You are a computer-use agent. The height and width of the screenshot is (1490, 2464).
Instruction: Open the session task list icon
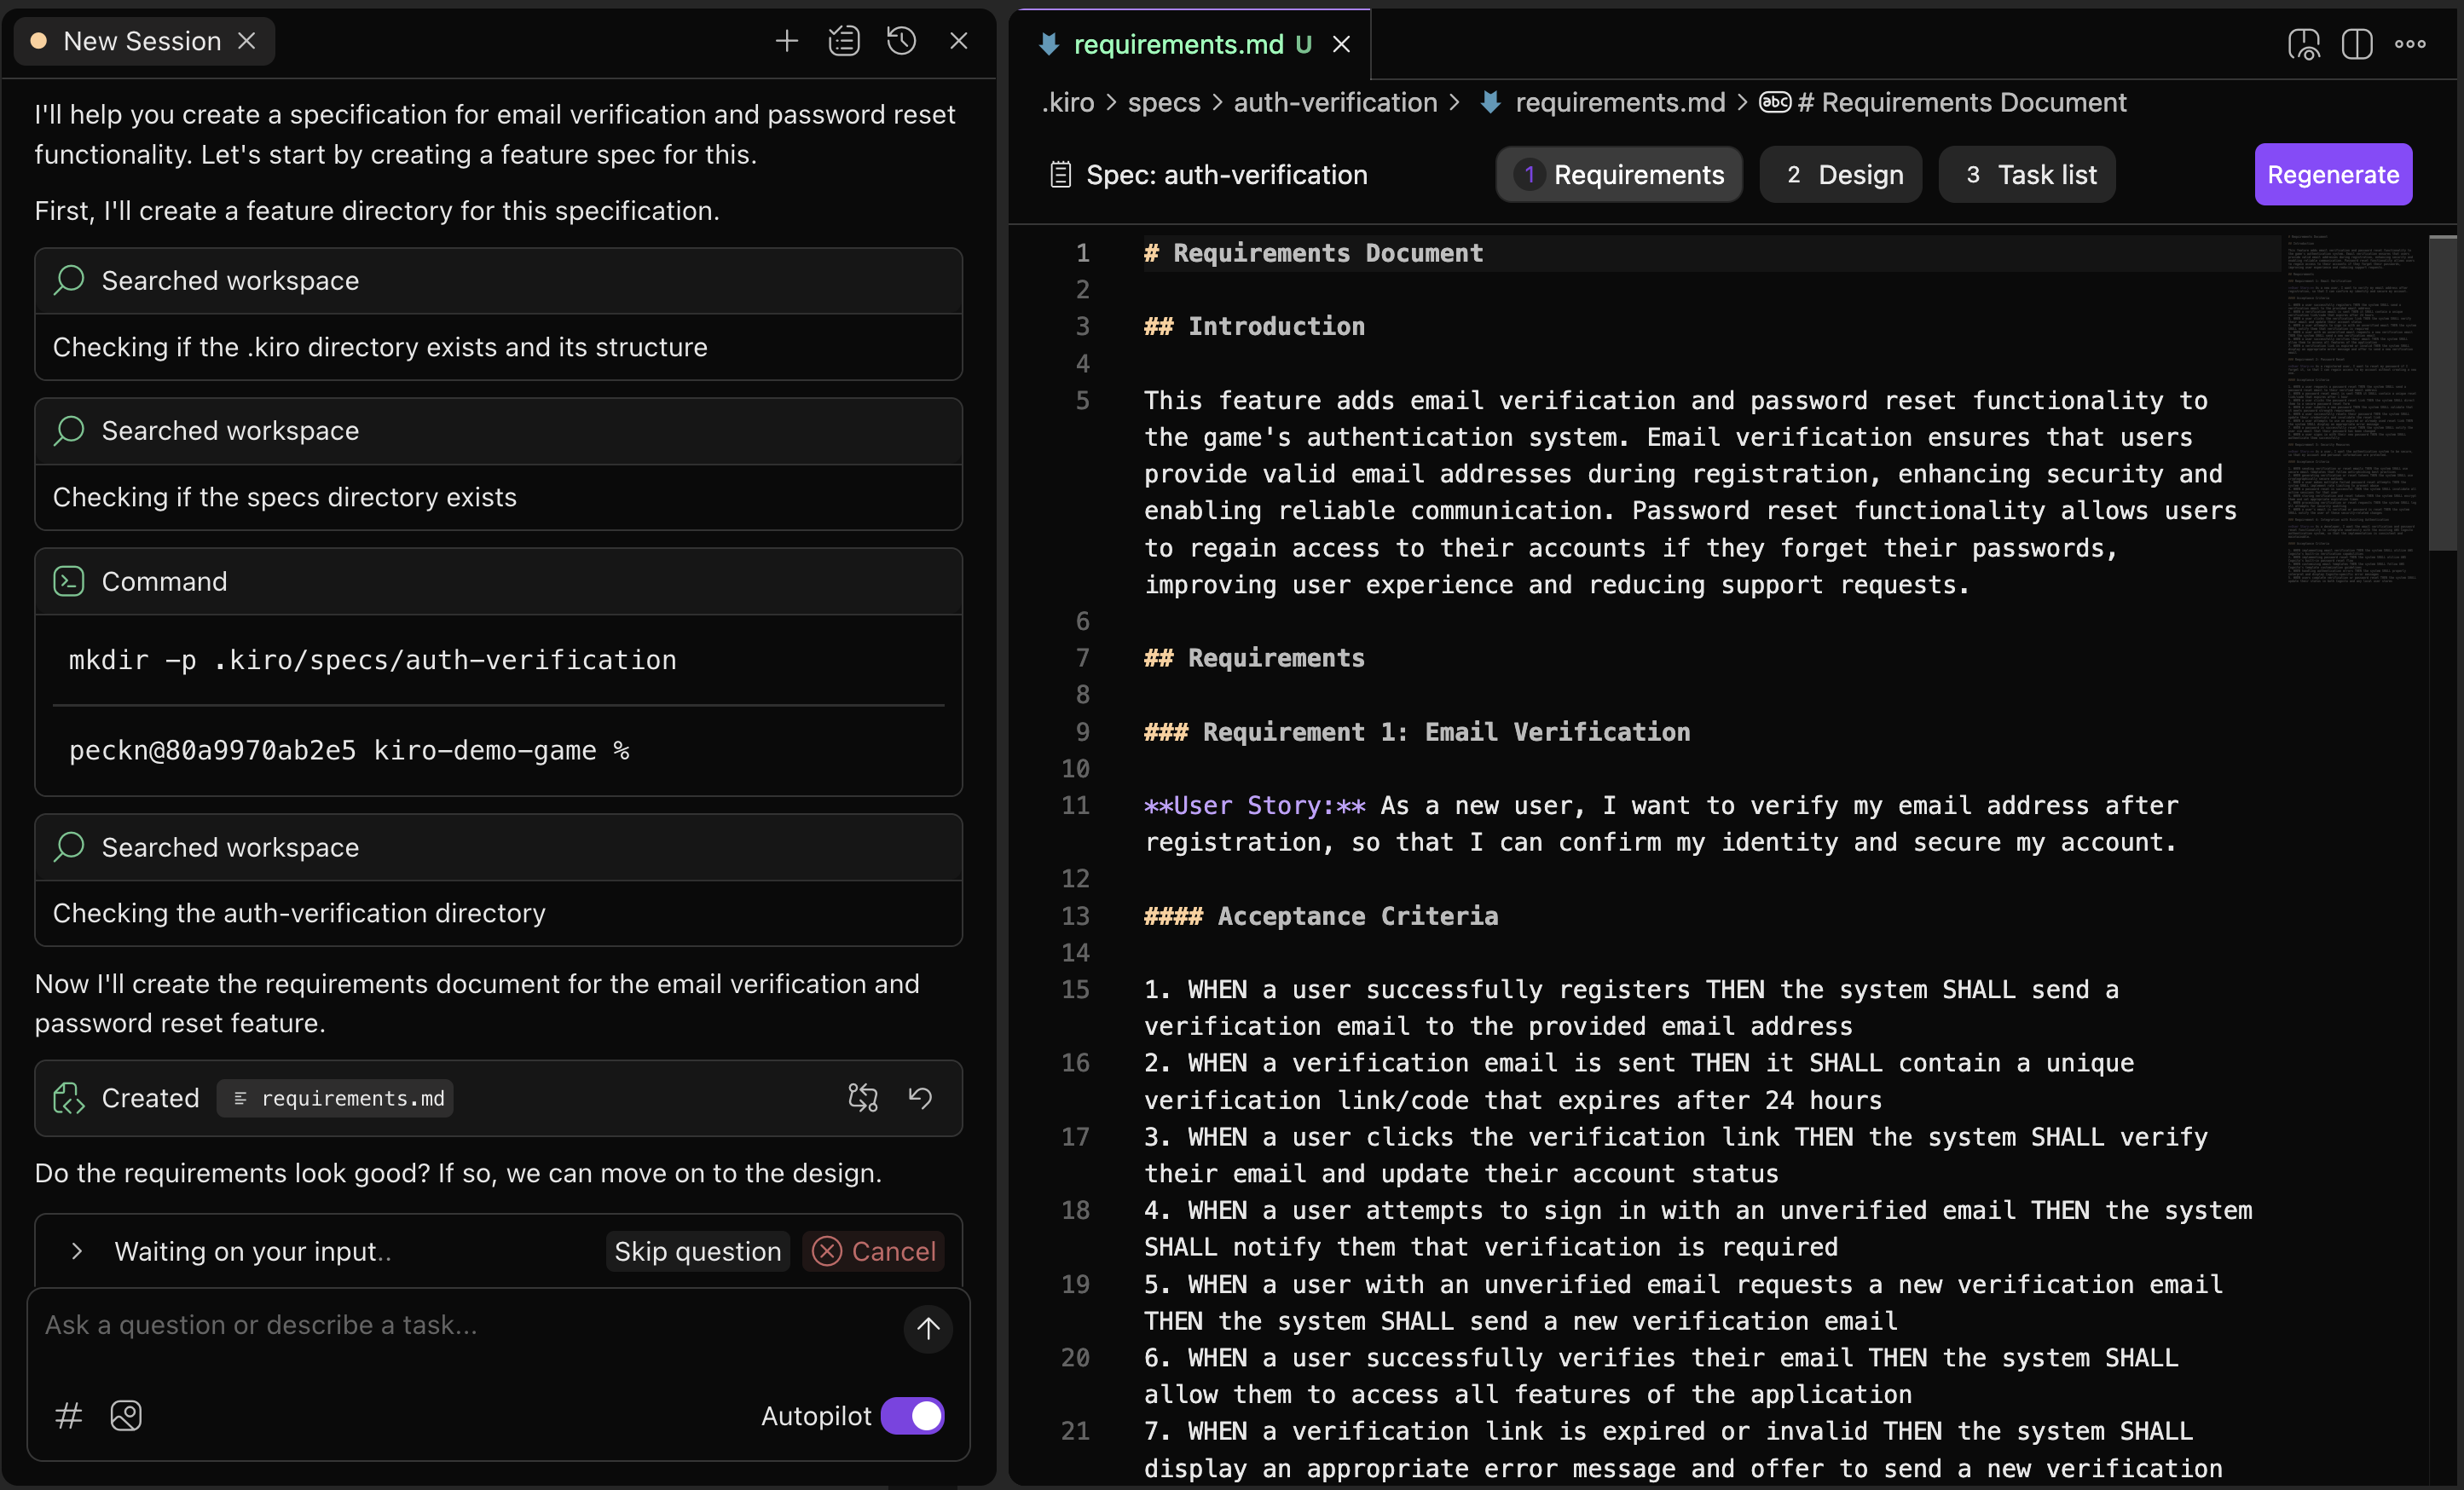coord(843,41)
